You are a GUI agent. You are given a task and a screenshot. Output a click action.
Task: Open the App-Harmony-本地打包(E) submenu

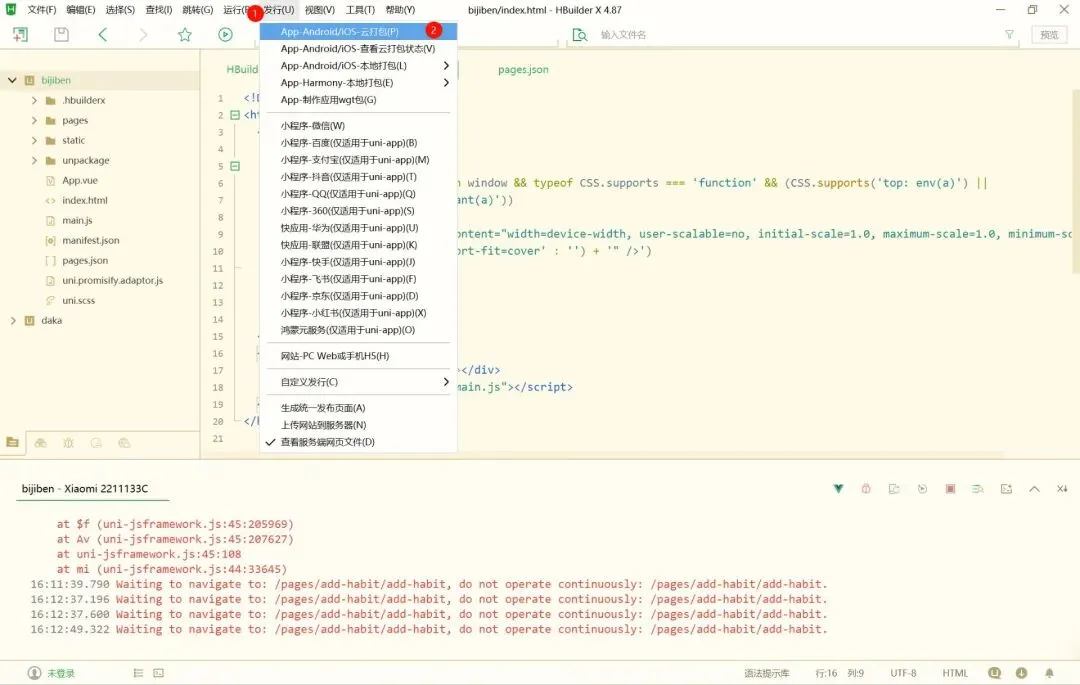tap(358, 83)
